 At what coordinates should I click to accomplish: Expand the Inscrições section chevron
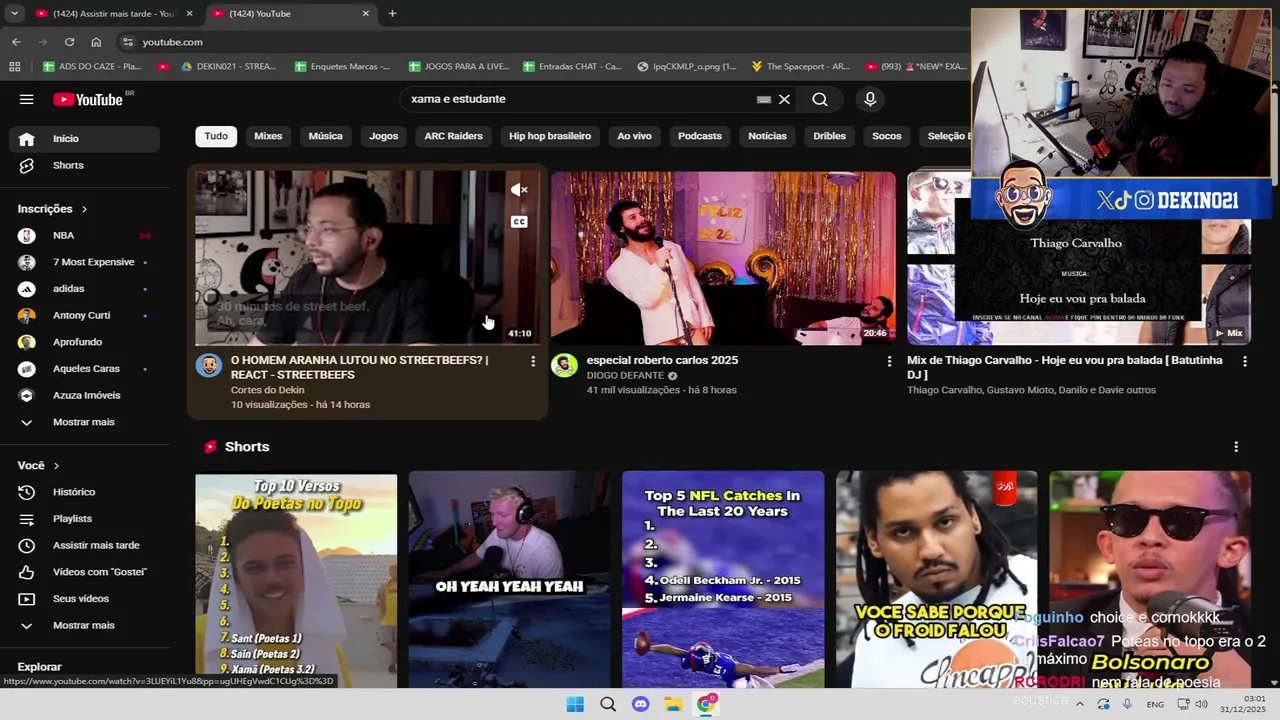tap(84, 209)
